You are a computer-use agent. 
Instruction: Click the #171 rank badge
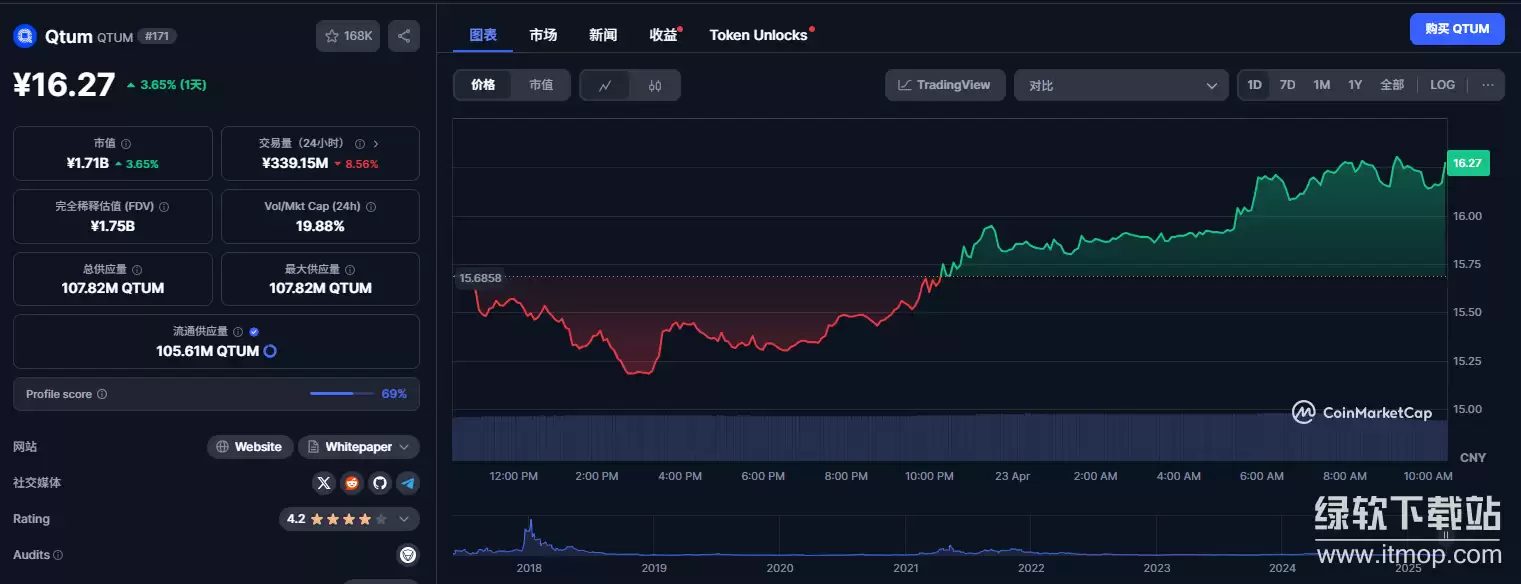[157, 36]
